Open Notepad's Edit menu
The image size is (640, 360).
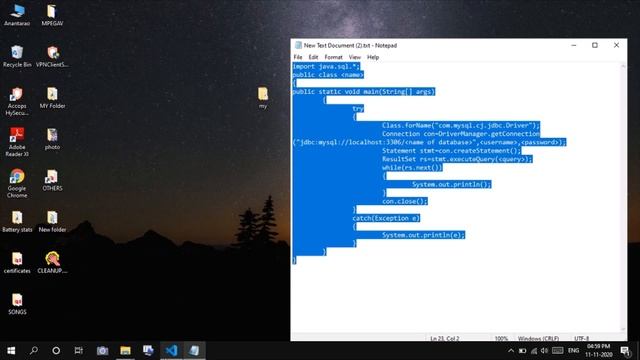(313, 57)
